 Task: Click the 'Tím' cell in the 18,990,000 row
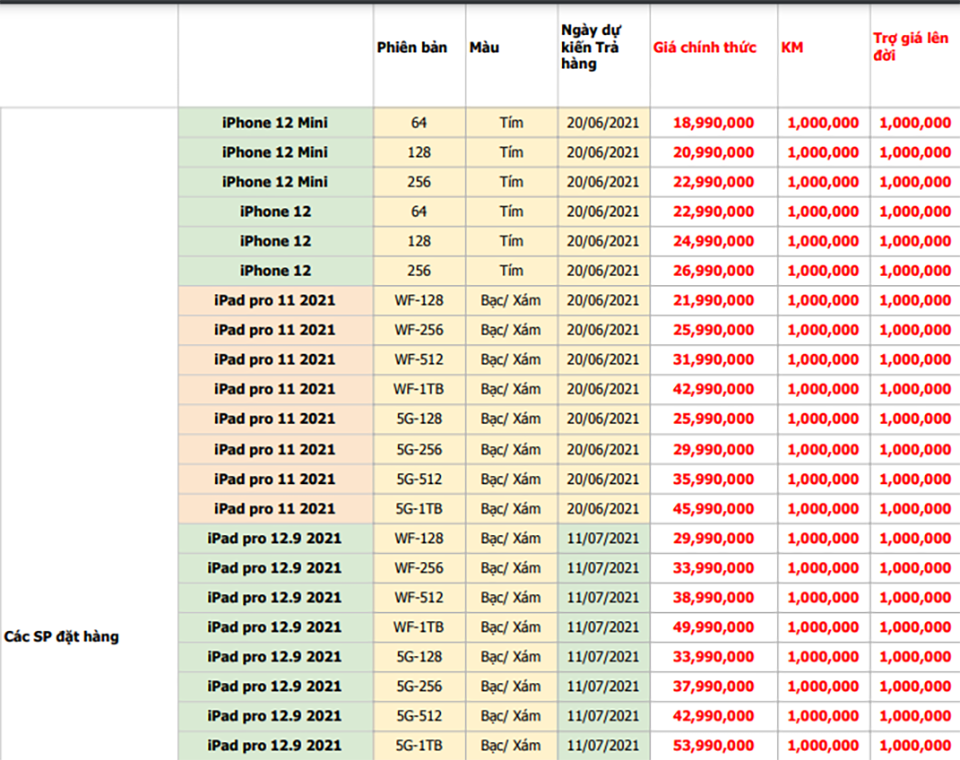coord(511,122)
